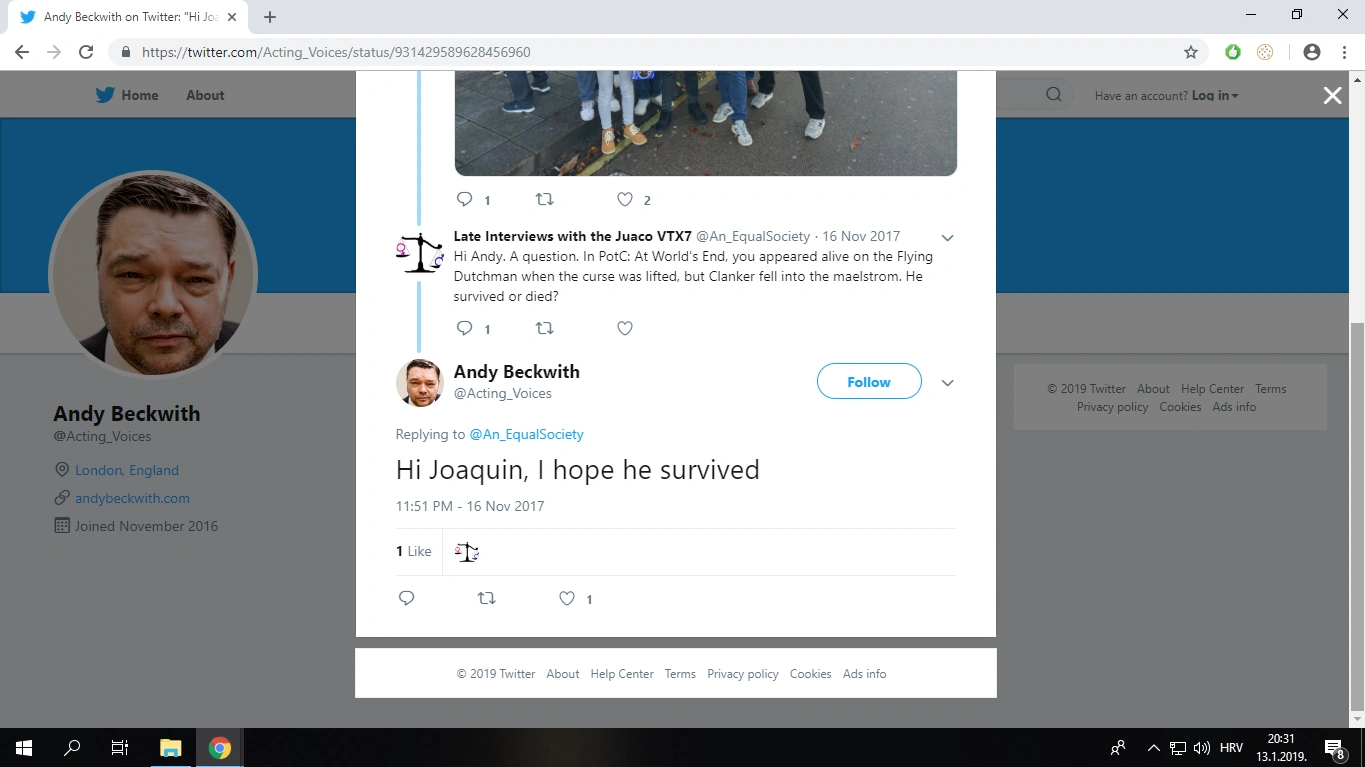This screenshot has height=767, width=1365.
Task: Open the Log in dropdown
Action: (x=1215, y=95)
